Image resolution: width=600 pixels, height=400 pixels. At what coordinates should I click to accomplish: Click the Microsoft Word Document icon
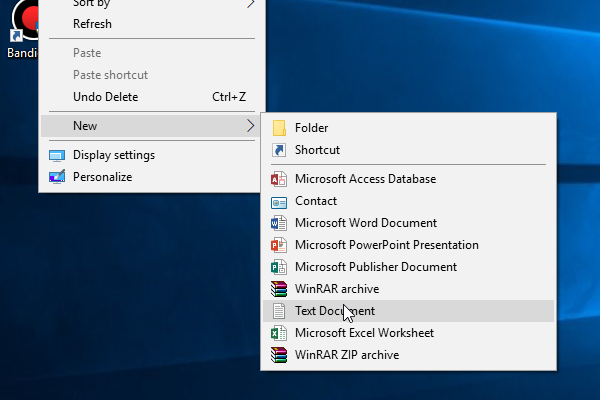[x=279, y=224]
